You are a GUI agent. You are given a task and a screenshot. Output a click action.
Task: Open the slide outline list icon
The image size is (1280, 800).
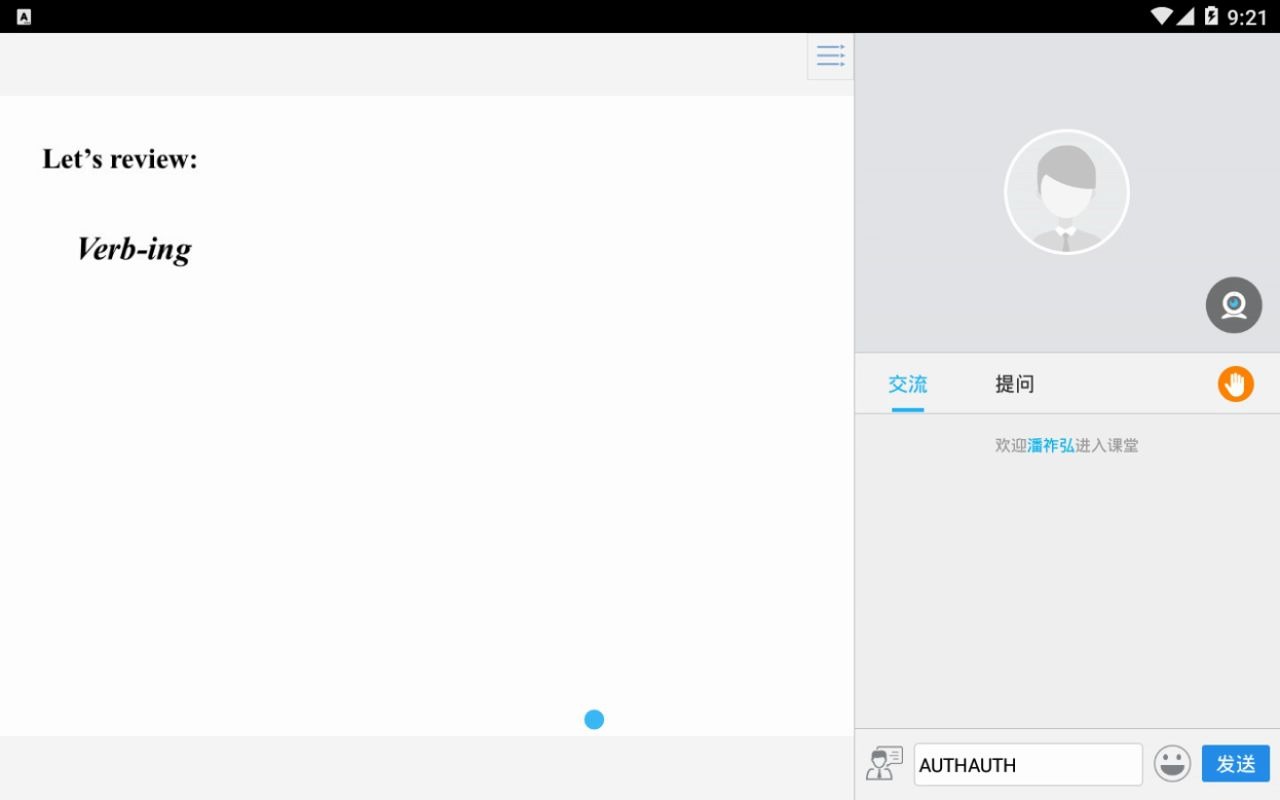(830, 56)
